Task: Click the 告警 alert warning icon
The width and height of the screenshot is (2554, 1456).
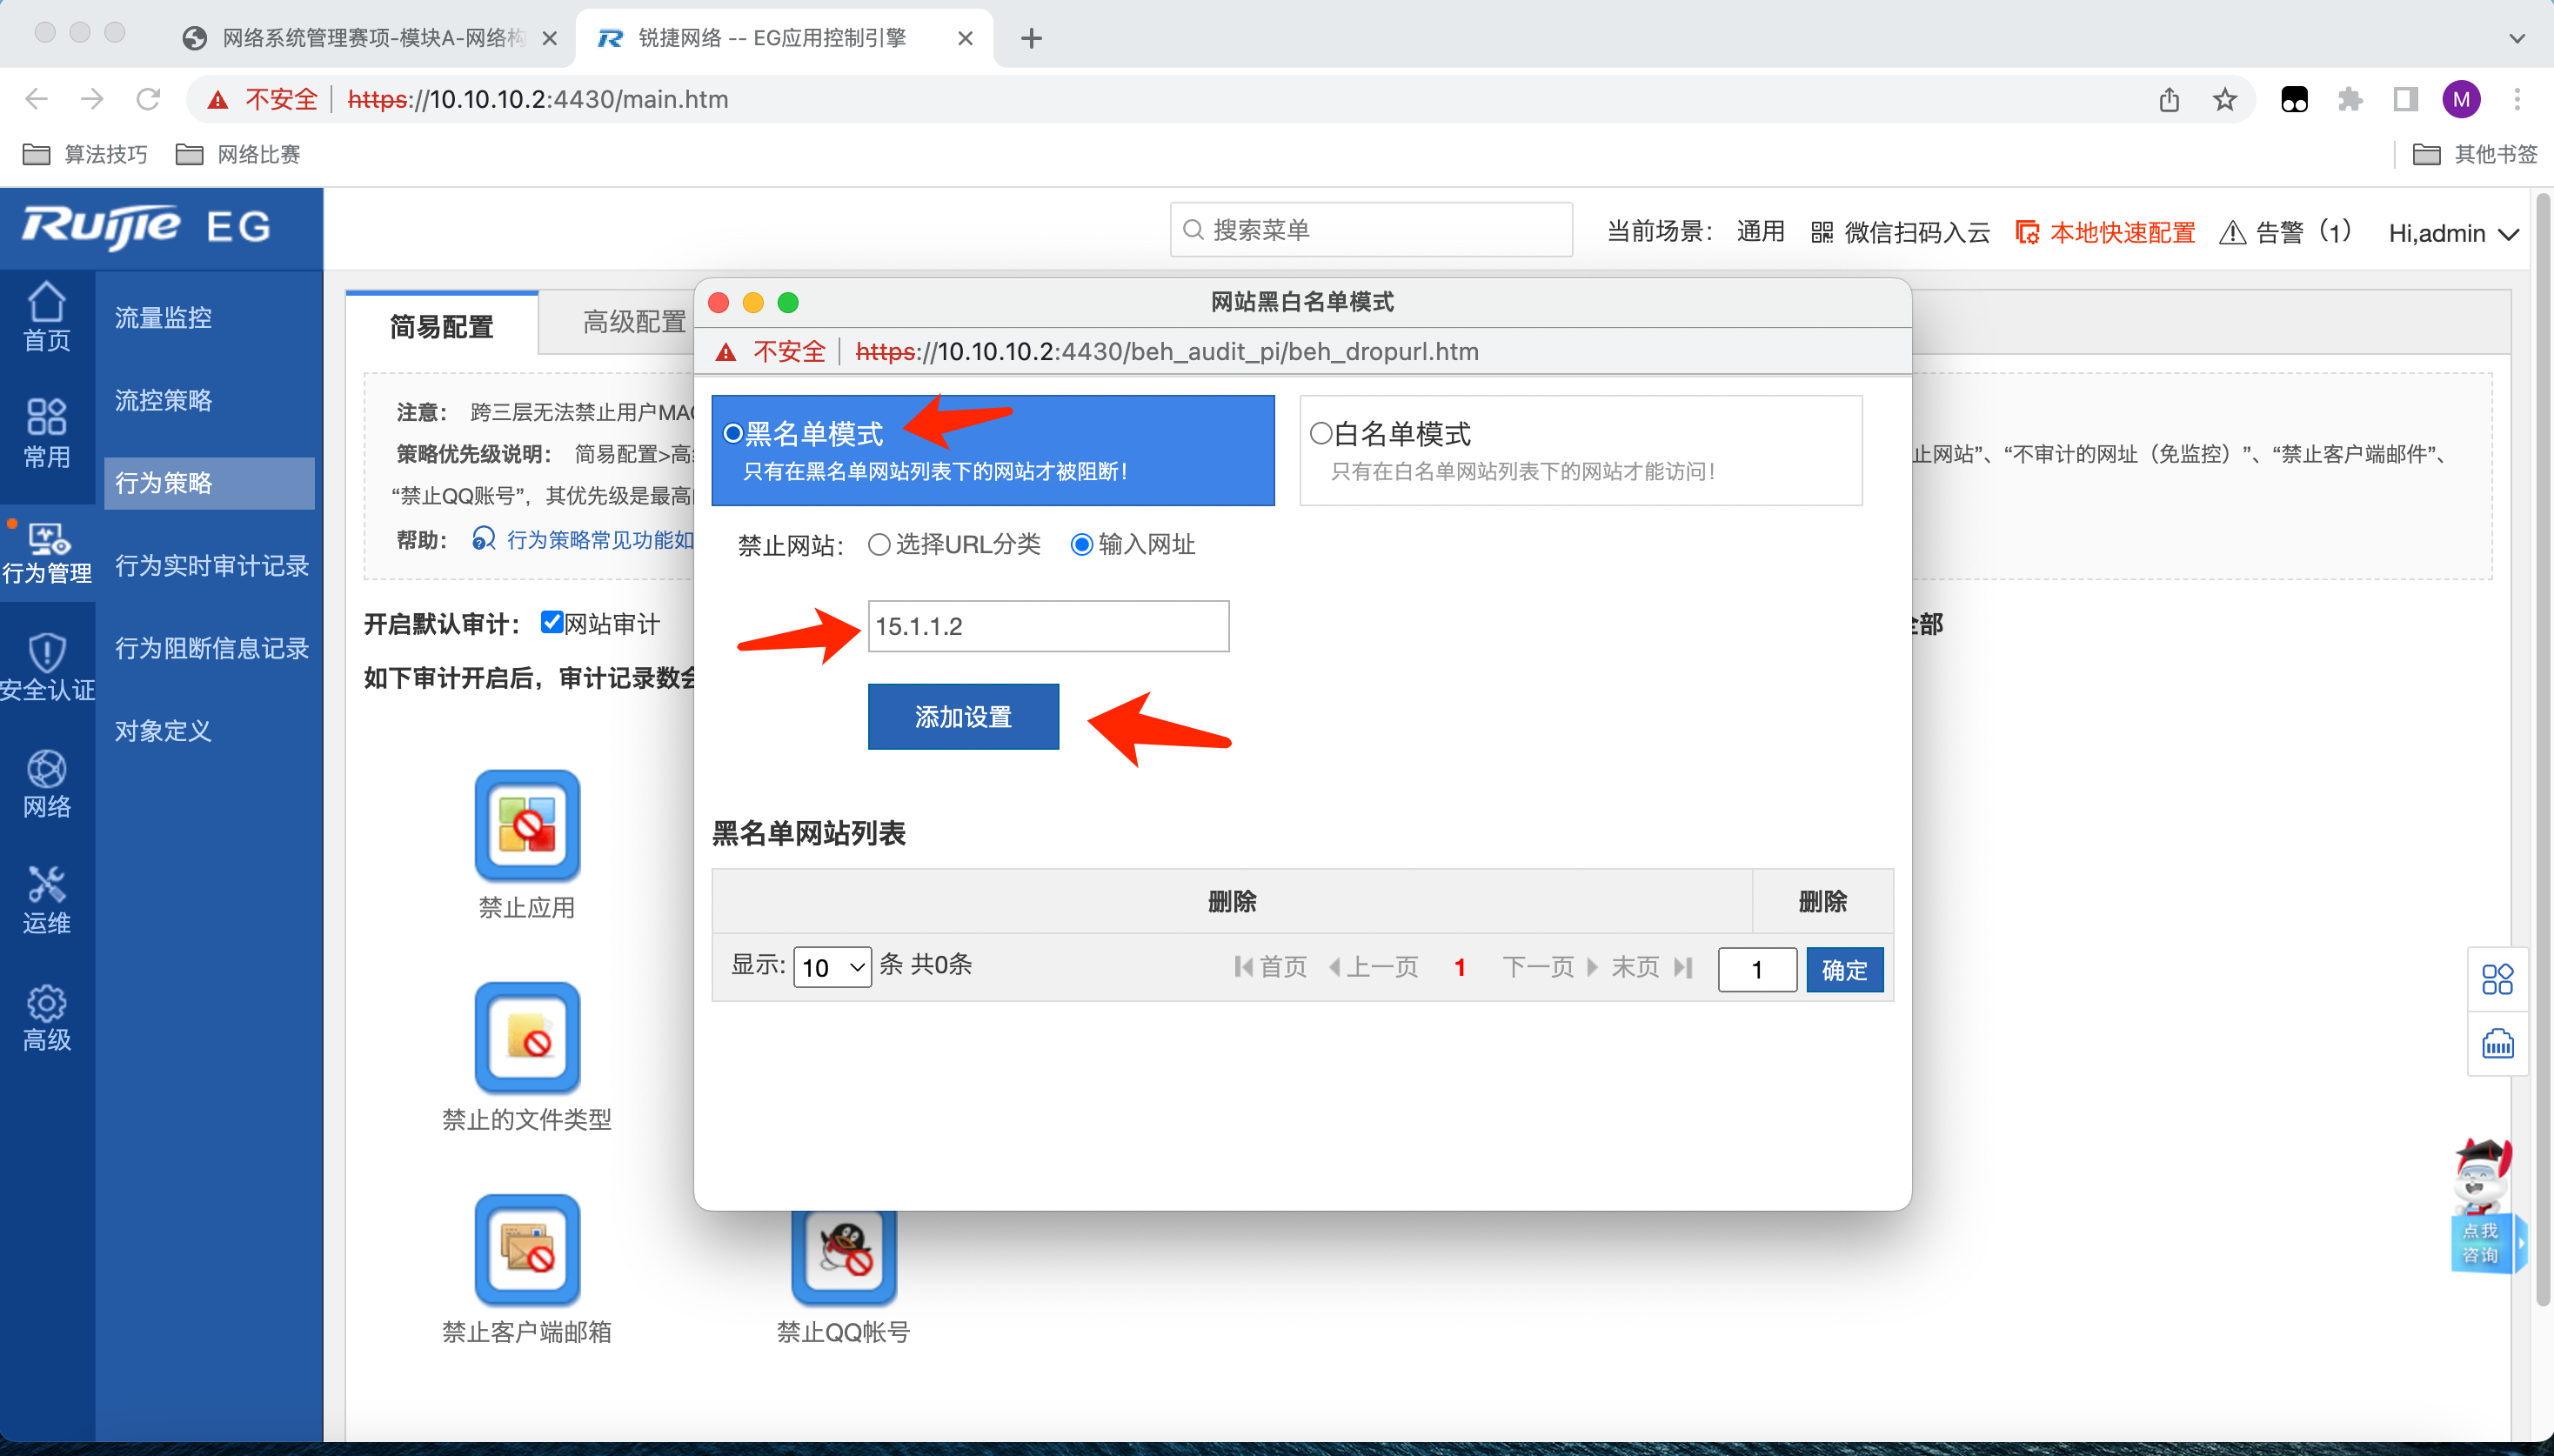Action: point(2232,233)
